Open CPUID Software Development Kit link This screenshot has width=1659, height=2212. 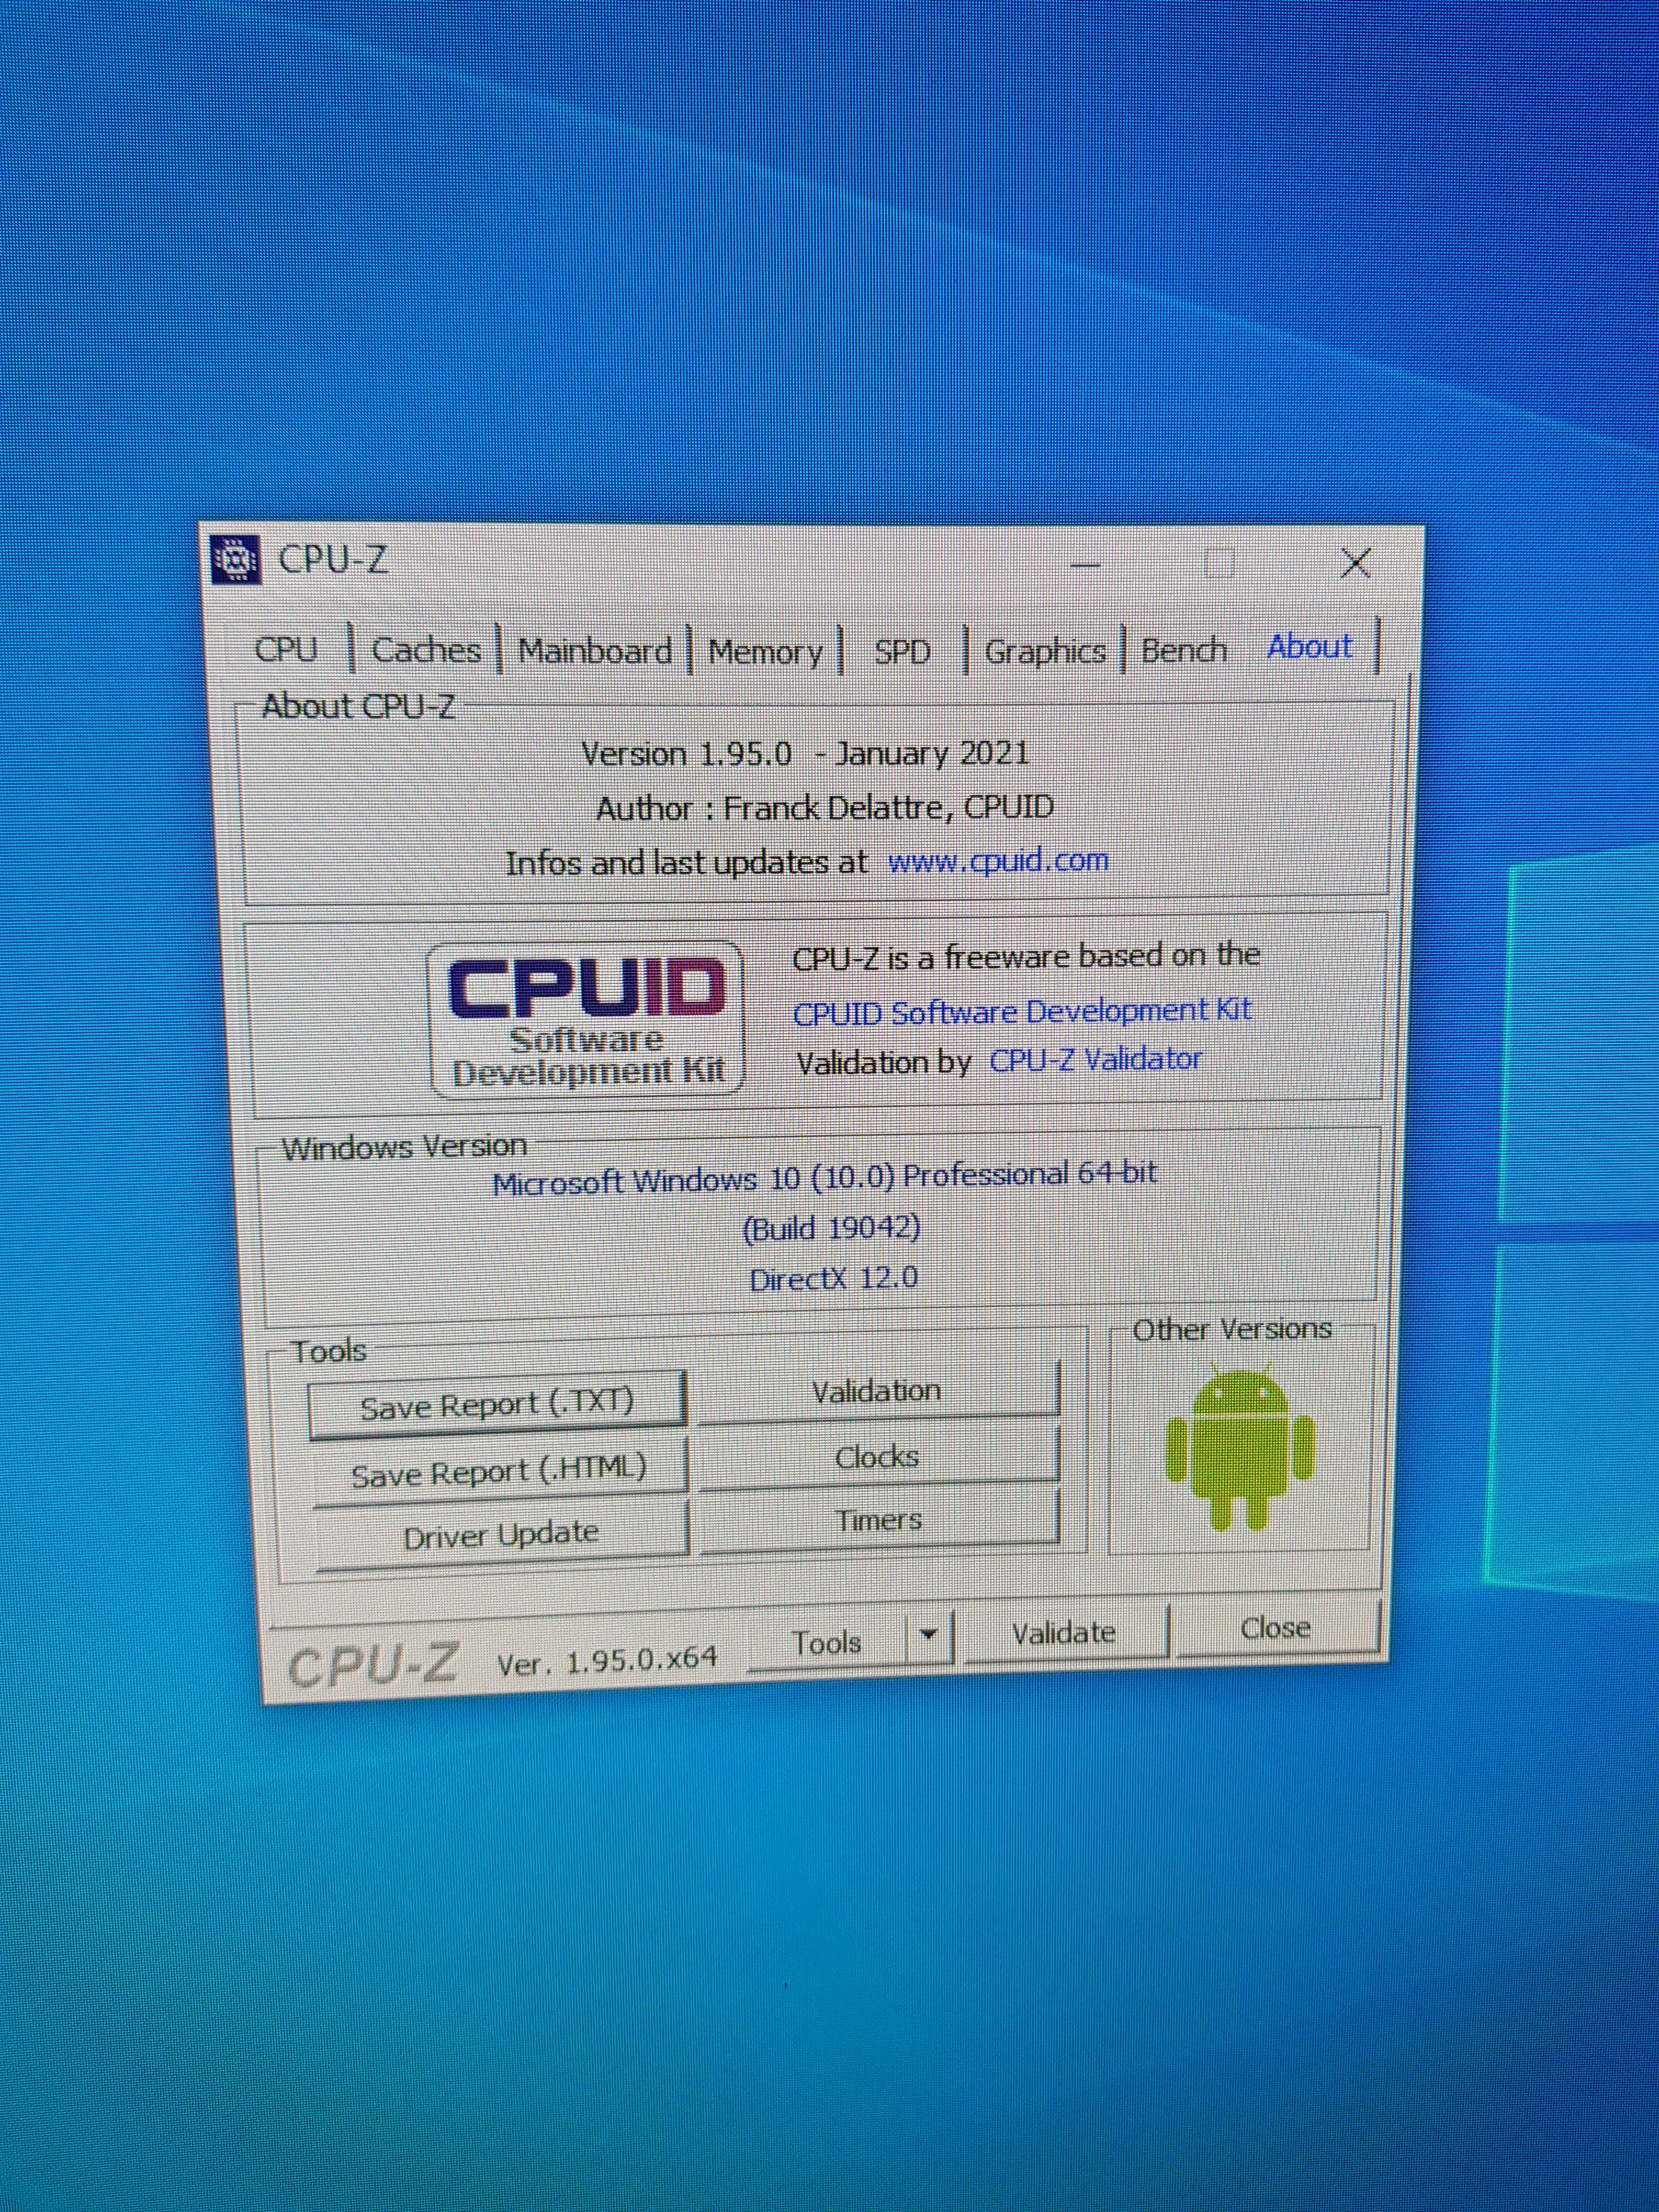[x=1021, y=1012]
